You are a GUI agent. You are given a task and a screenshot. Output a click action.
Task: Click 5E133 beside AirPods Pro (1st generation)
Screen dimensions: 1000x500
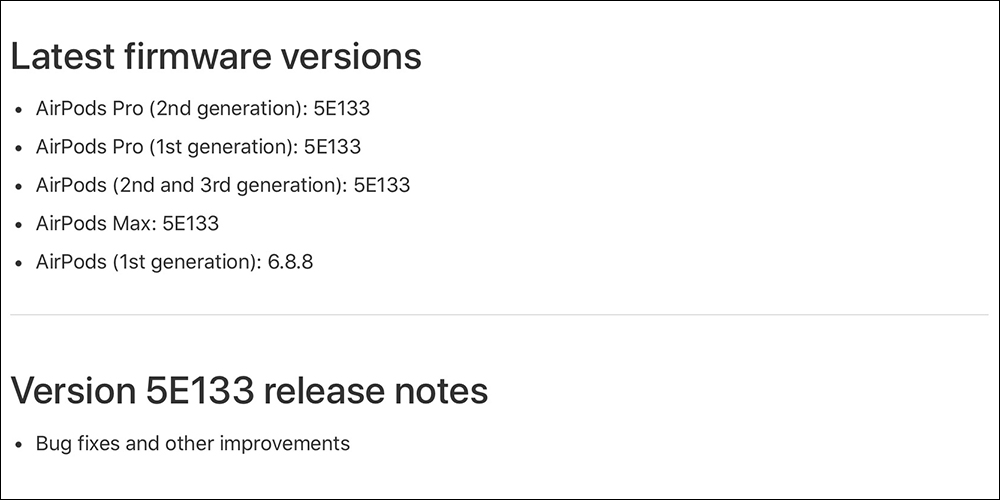[x=332, y=147]
